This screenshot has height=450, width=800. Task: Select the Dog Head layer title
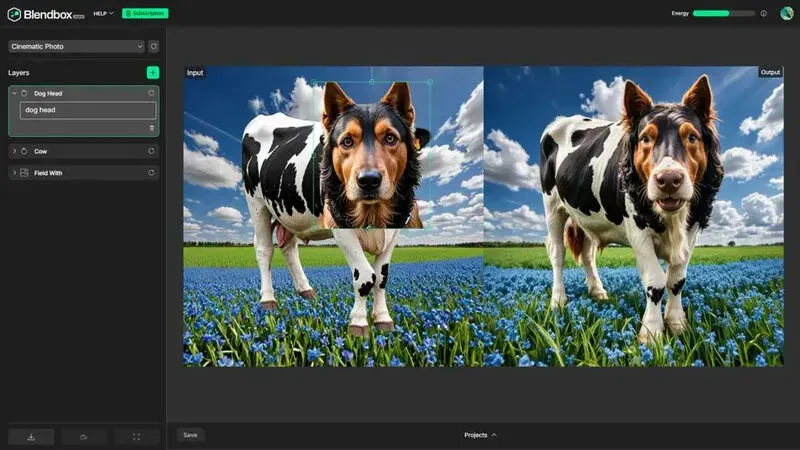[48, 94]
